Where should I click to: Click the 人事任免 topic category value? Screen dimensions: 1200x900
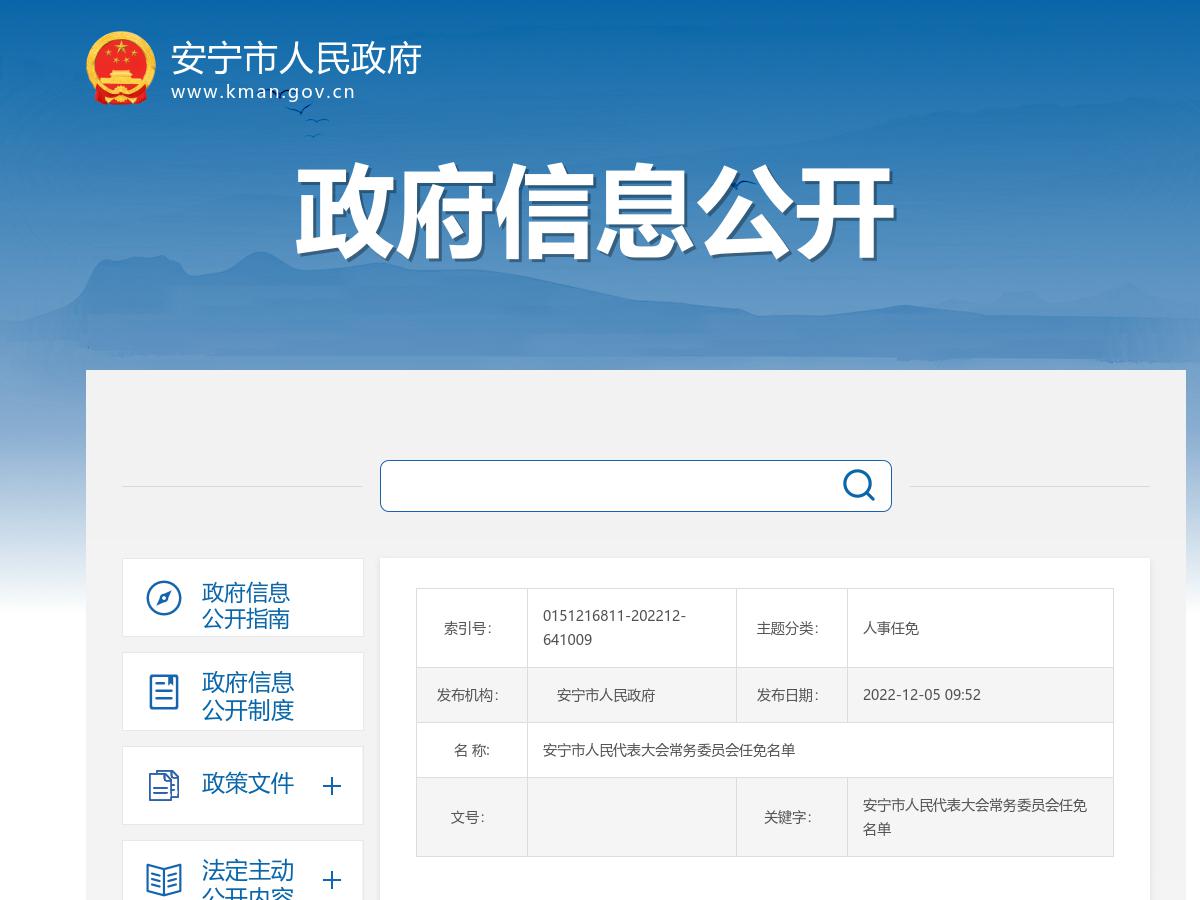[891, 628]
